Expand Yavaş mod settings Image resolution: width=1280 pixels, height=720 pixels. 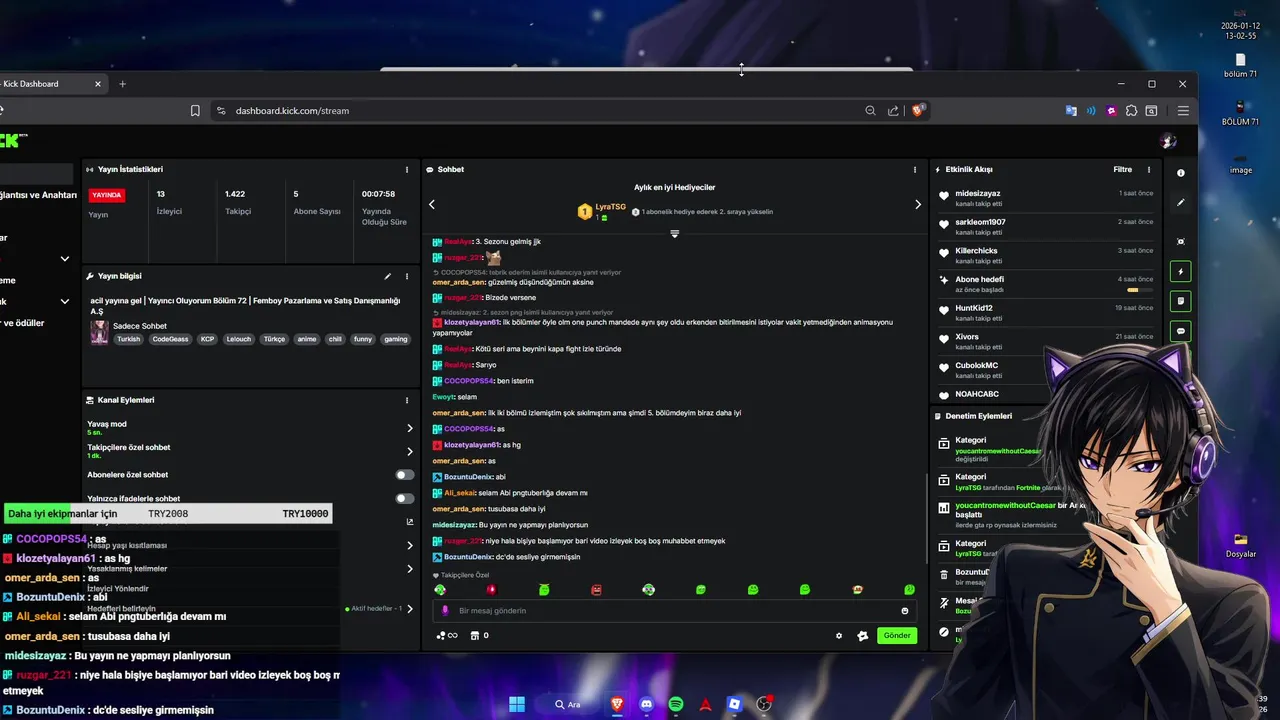click(x=410, y=428)
